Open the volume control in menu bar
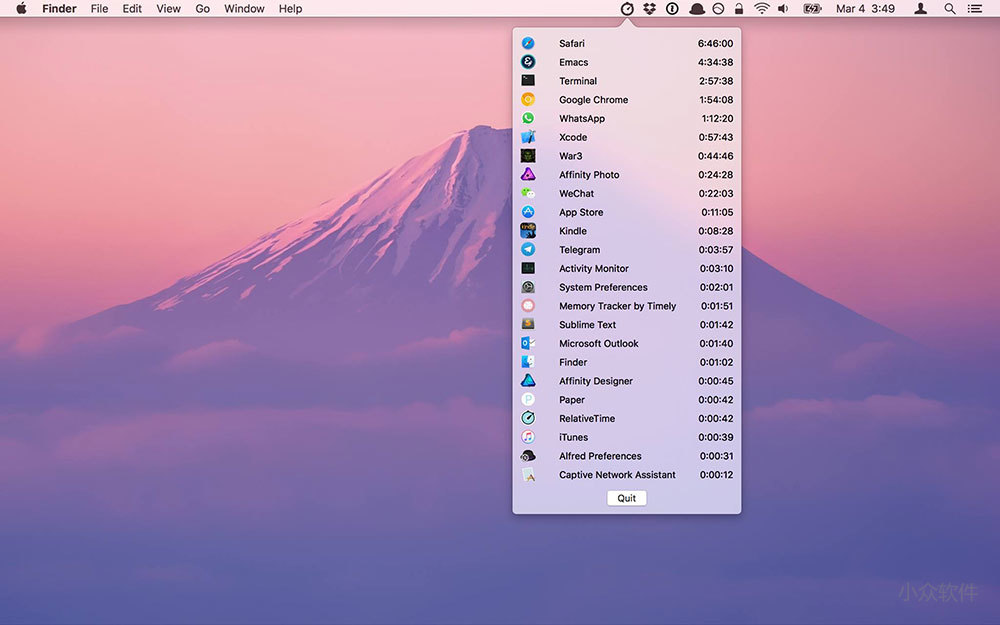1000x625 pixels. pos(783,9)
